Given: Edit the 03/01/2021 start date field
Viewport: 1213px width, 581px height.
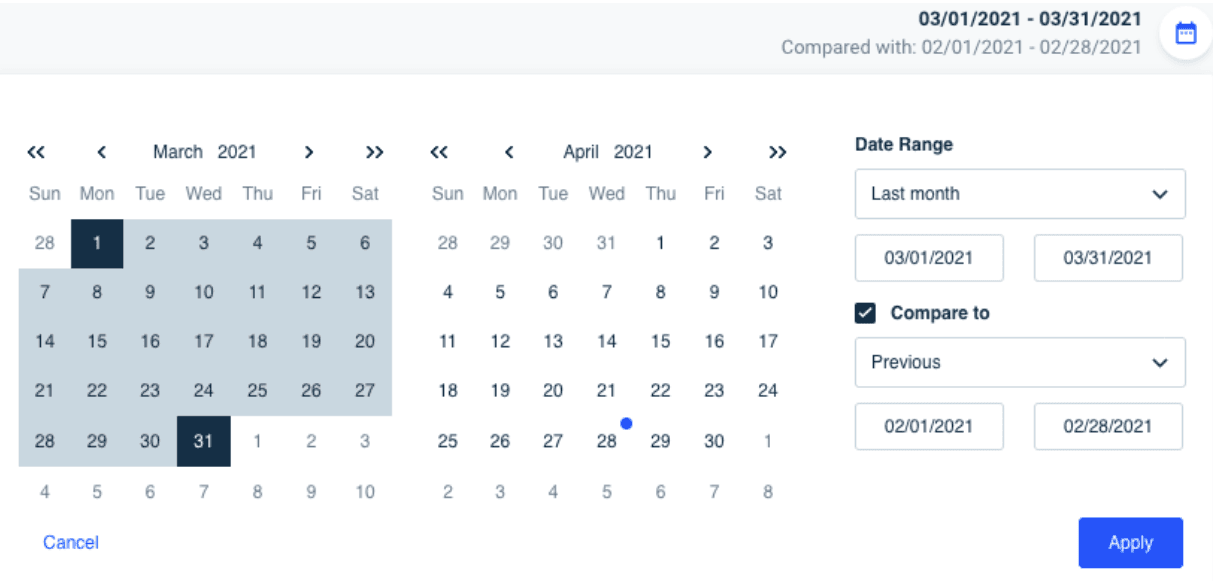Looking at the screenshot, I should tap(929, 258).
